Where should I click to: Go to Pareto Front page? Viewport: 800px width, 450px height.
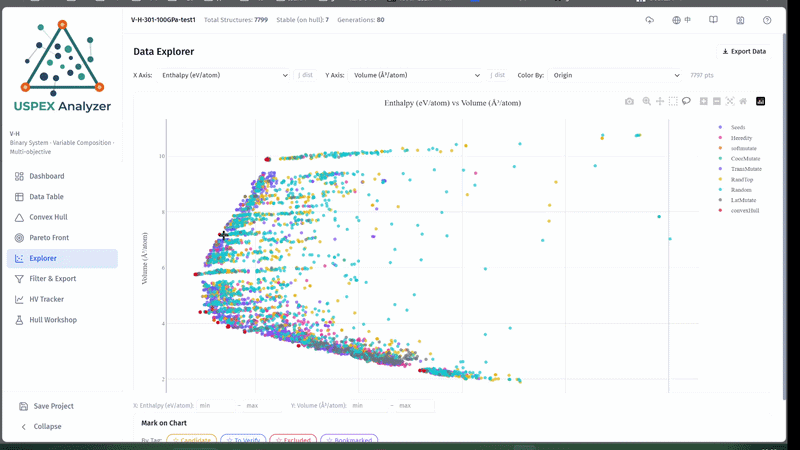point(62,238)
